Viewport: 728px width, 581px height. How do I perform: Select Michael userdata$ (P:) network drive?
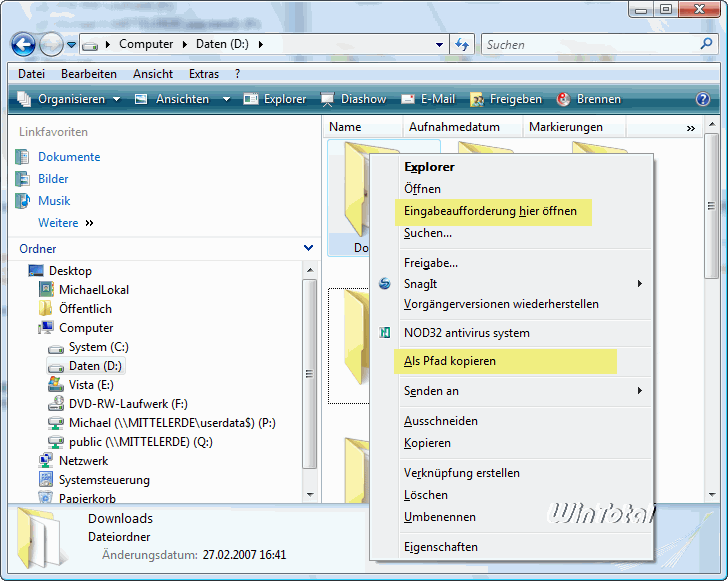[x=172, y=423]
